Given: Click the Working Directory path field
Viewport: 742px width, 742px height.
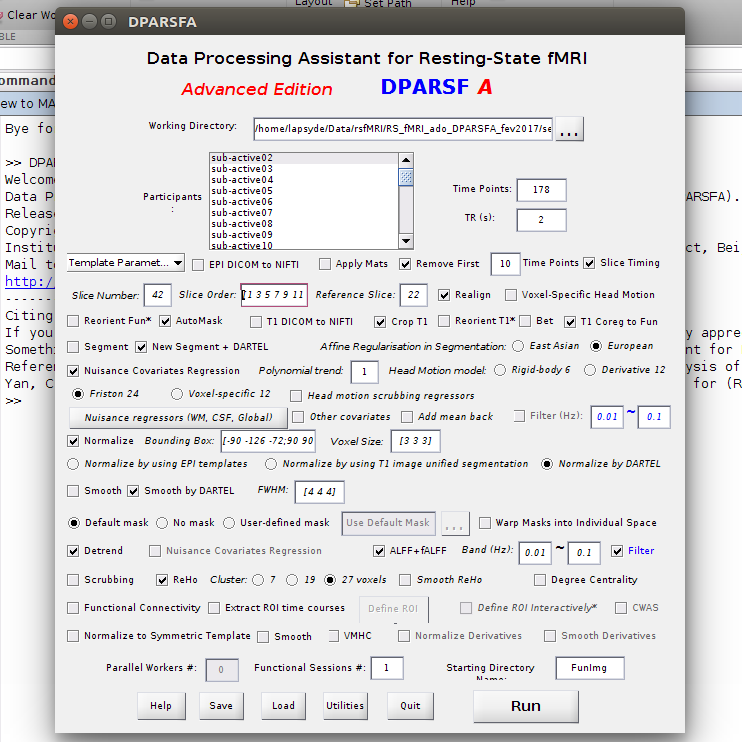Looking at the screenshot, I should pos(403,129).
